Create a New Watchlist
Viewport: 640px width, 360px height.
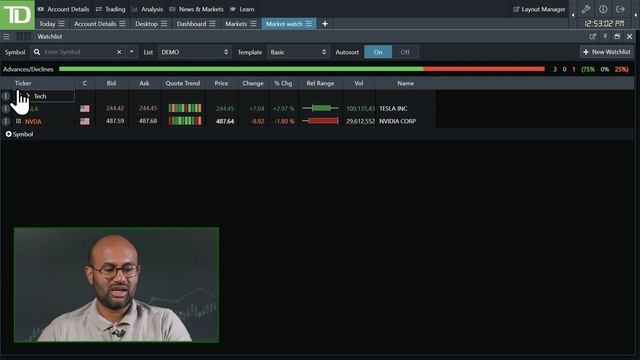[x=607, y=52]
